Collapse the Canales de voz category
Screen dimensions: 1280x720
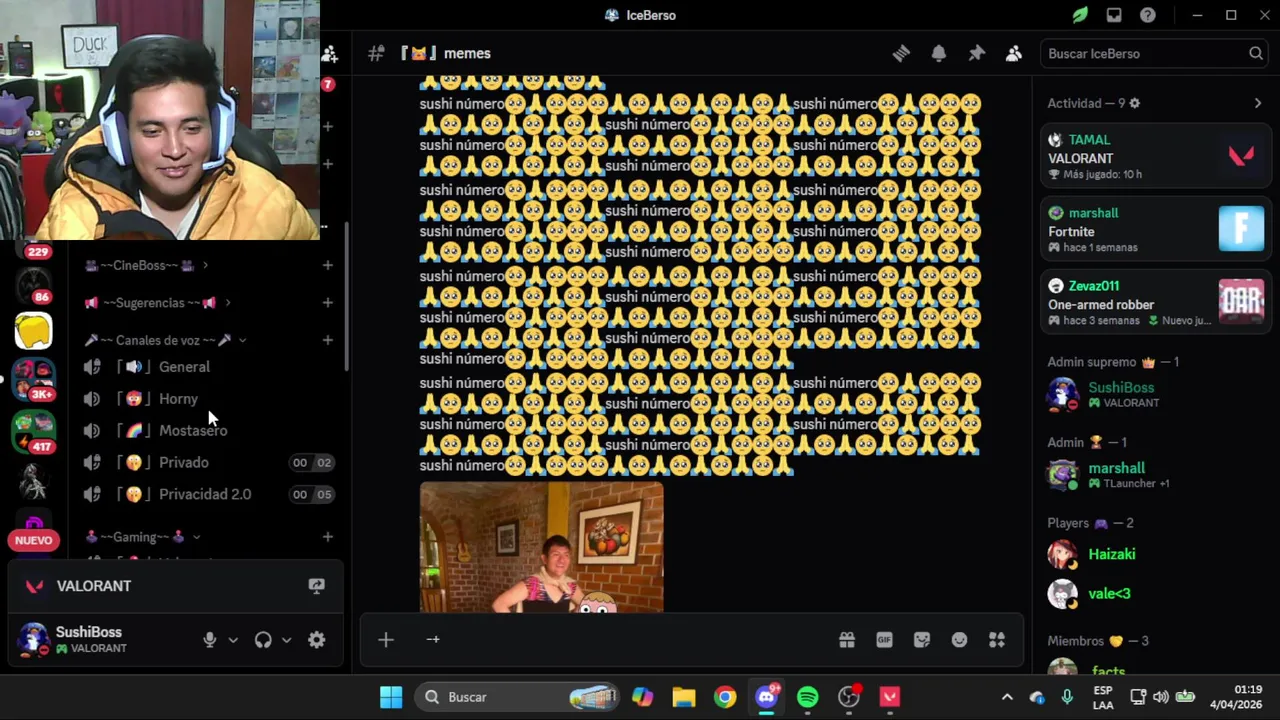pyautogui.click(x=165, y=340)
